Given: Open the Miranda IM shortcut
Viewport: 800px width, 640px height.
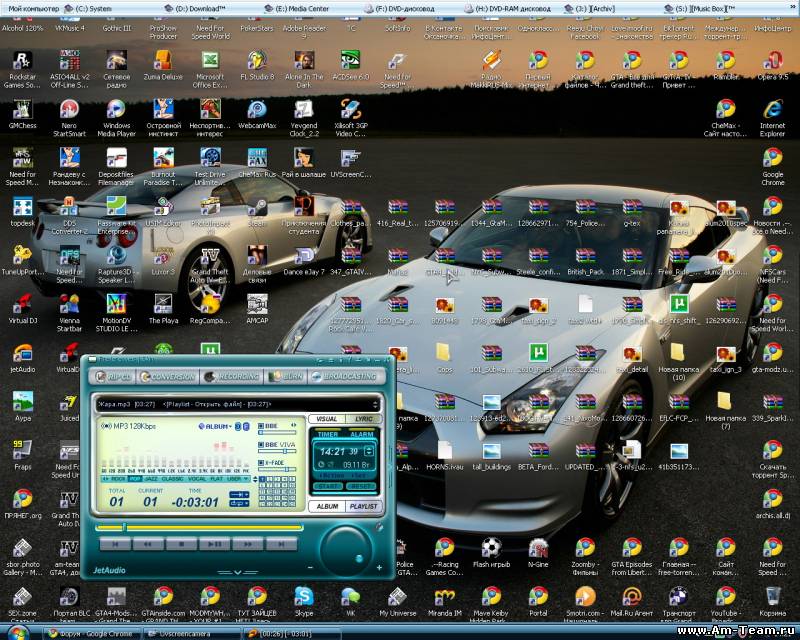Looking at the screenshot, I should click(444, 601).
